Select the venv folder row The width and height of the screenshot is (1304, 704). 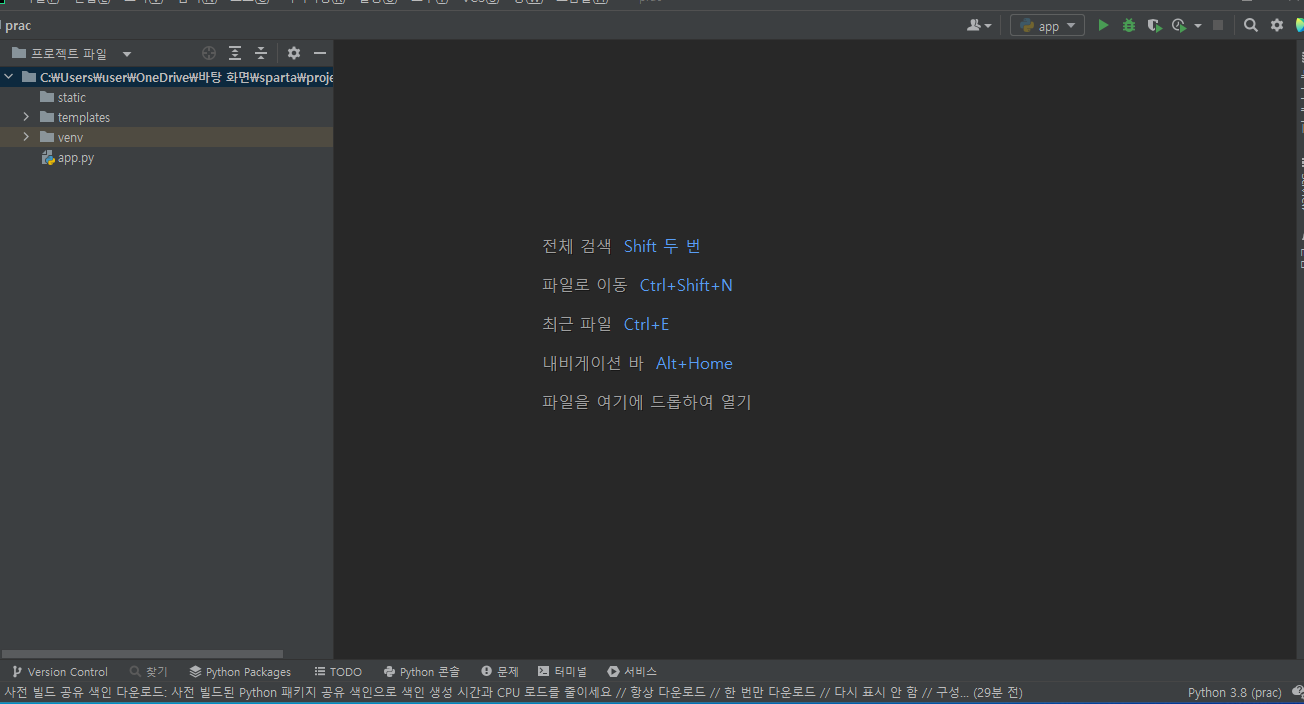tap(166, 137)
